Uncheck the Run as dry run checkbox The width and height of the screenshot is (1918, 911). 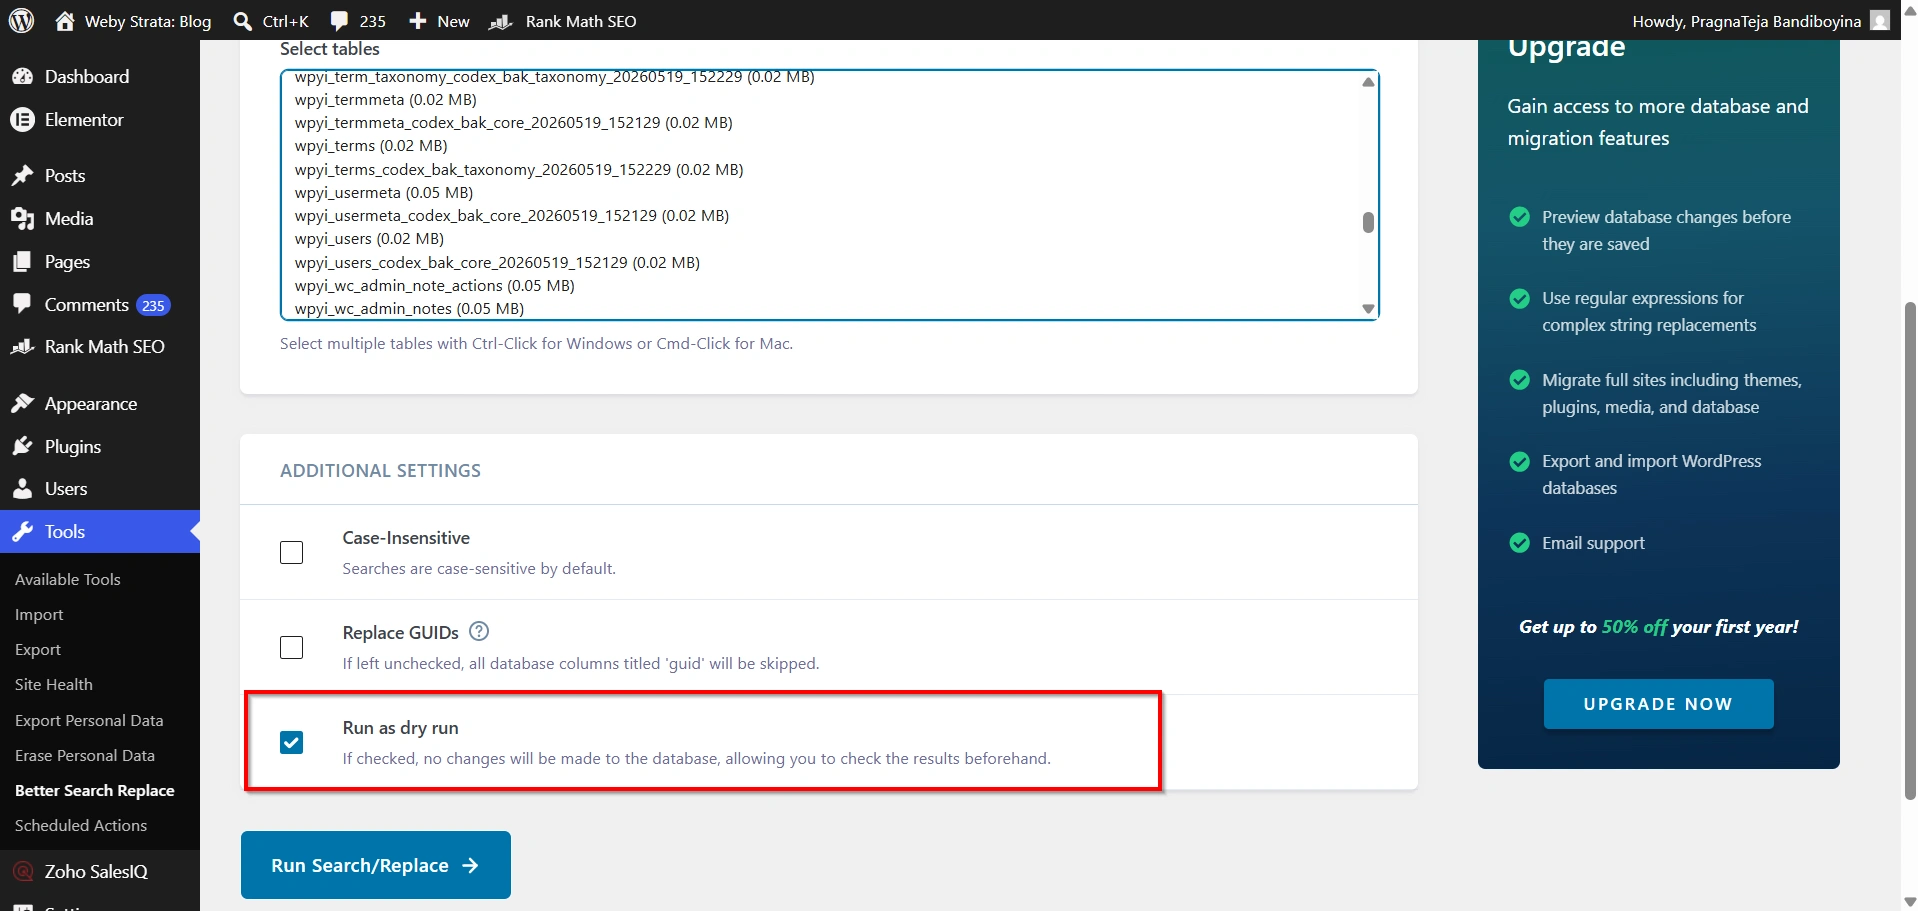coord(291,742)
